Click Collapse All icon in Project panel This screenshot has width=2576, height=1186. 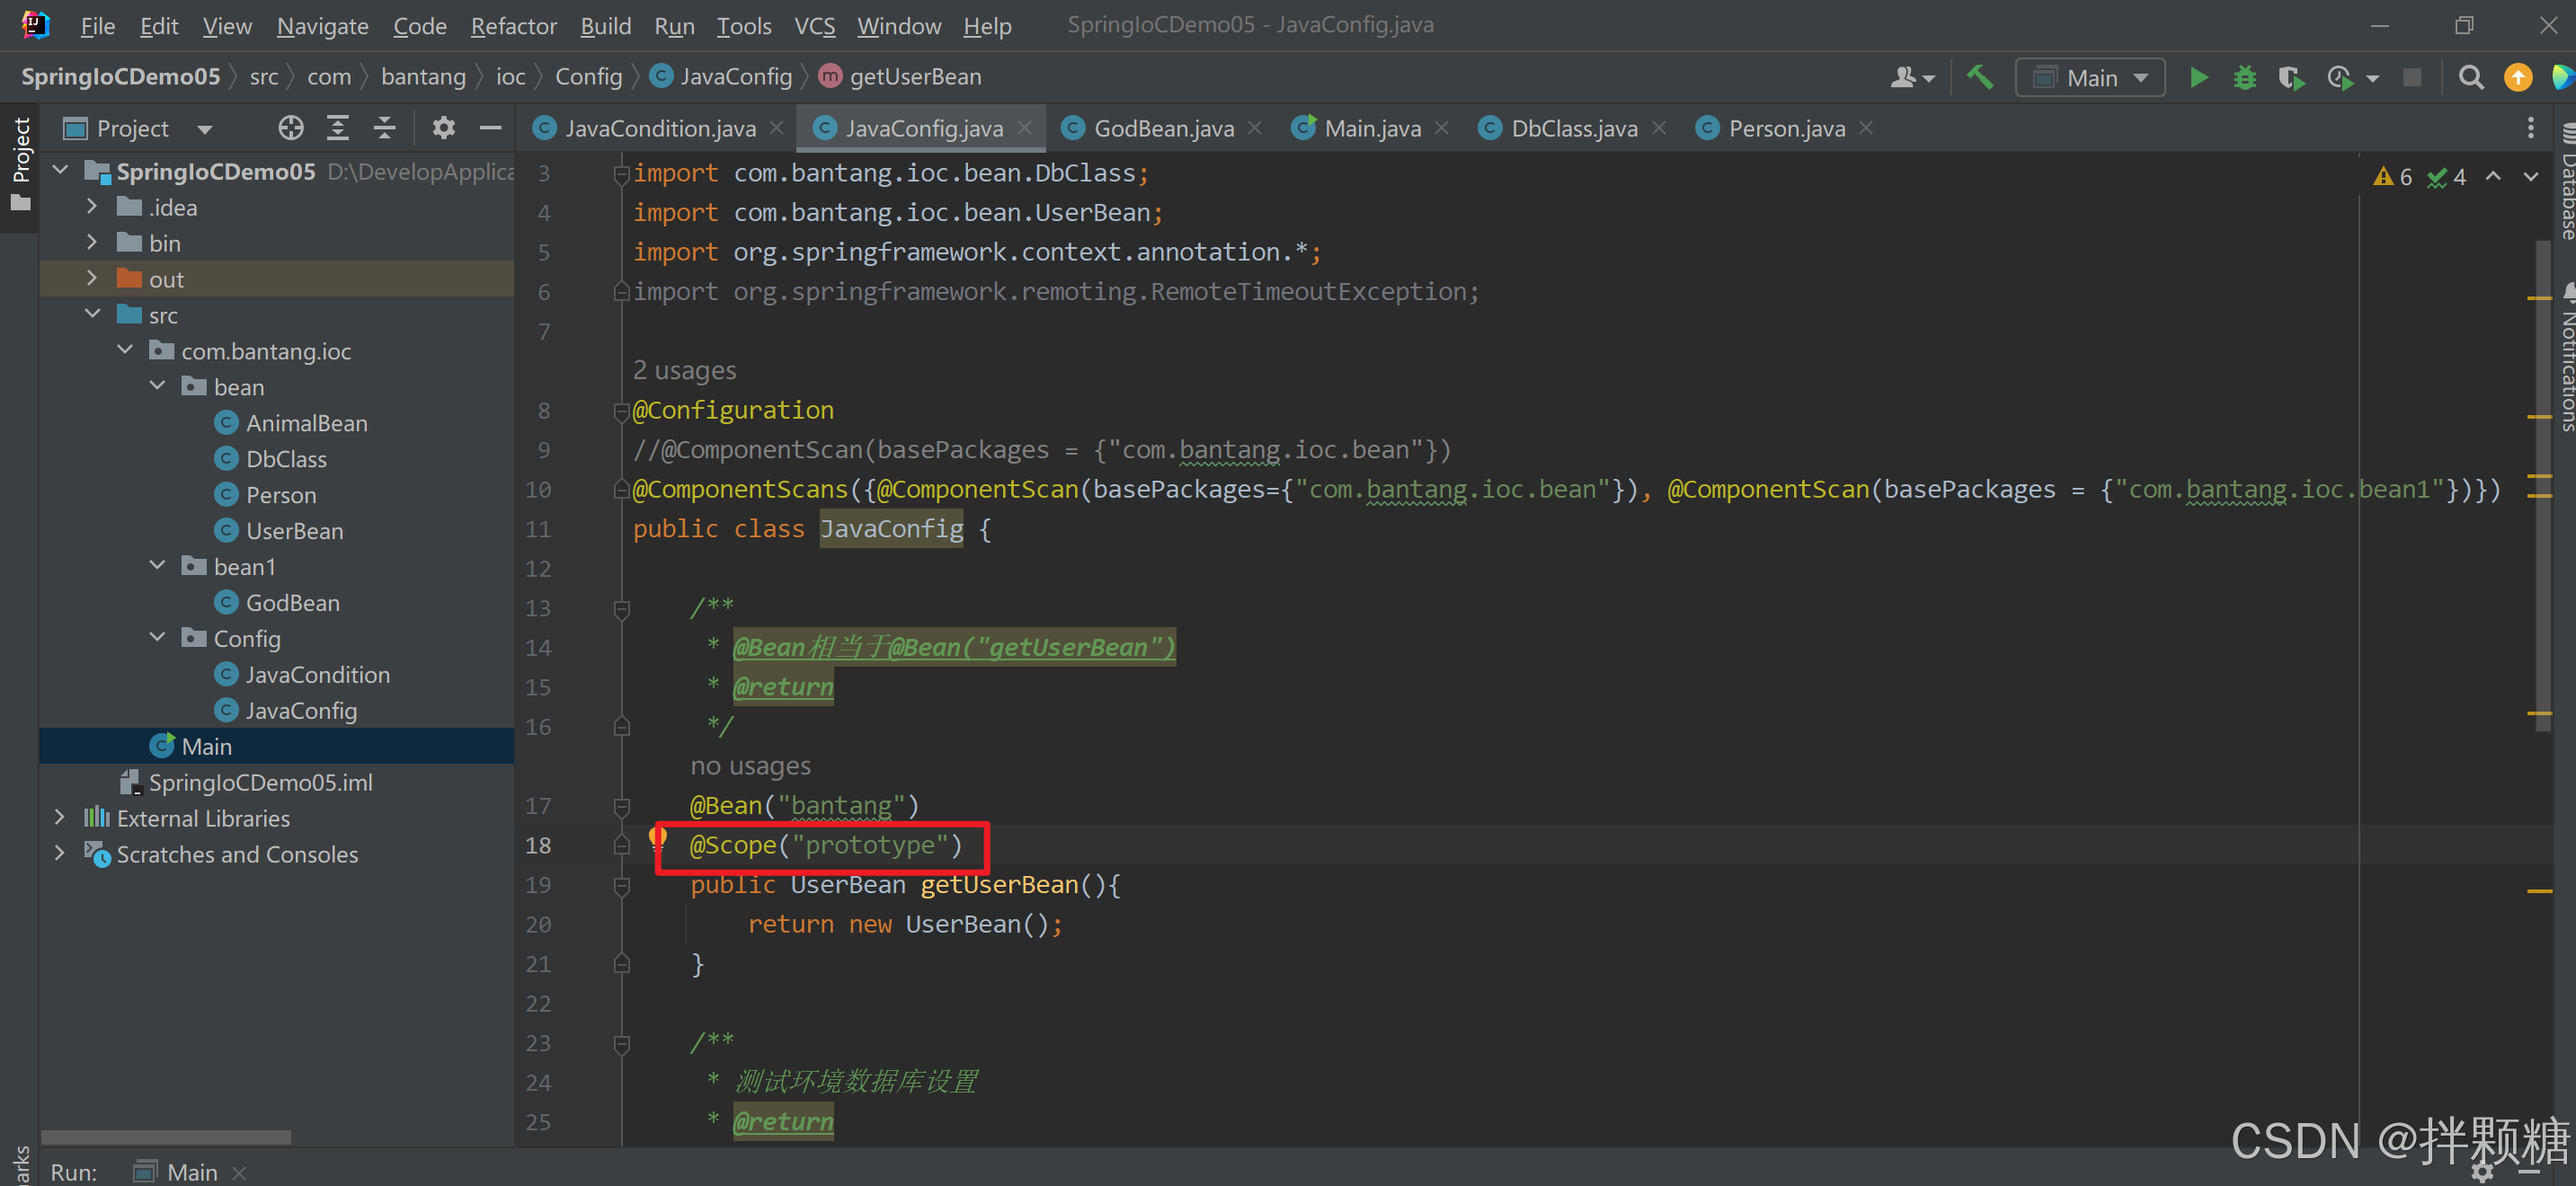pos(384,128)
